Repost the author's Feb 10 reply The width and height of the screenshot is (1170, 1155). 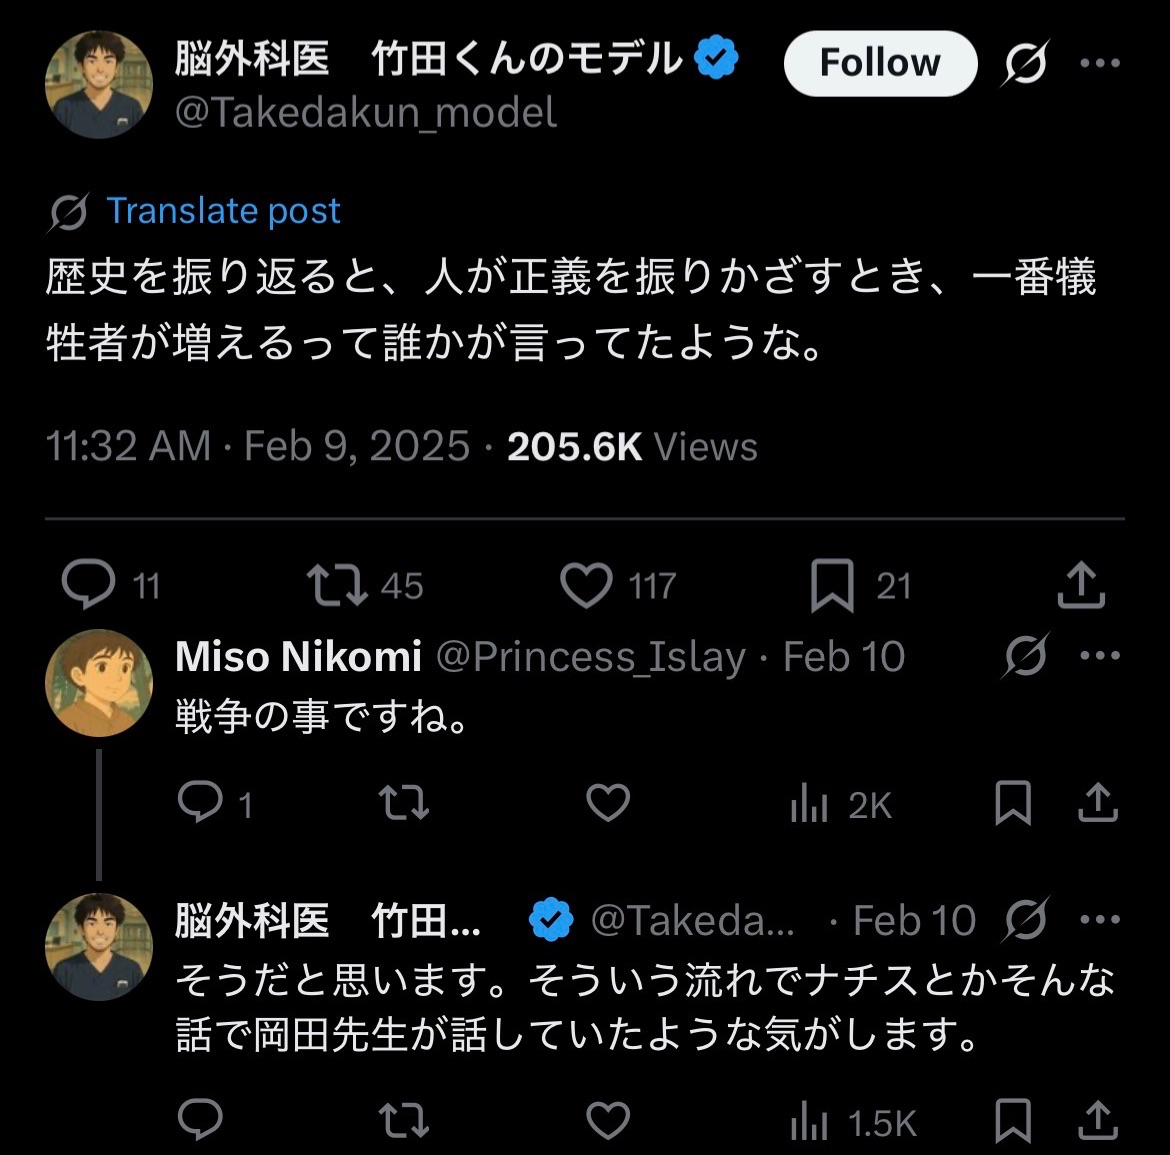[405, 1121]
